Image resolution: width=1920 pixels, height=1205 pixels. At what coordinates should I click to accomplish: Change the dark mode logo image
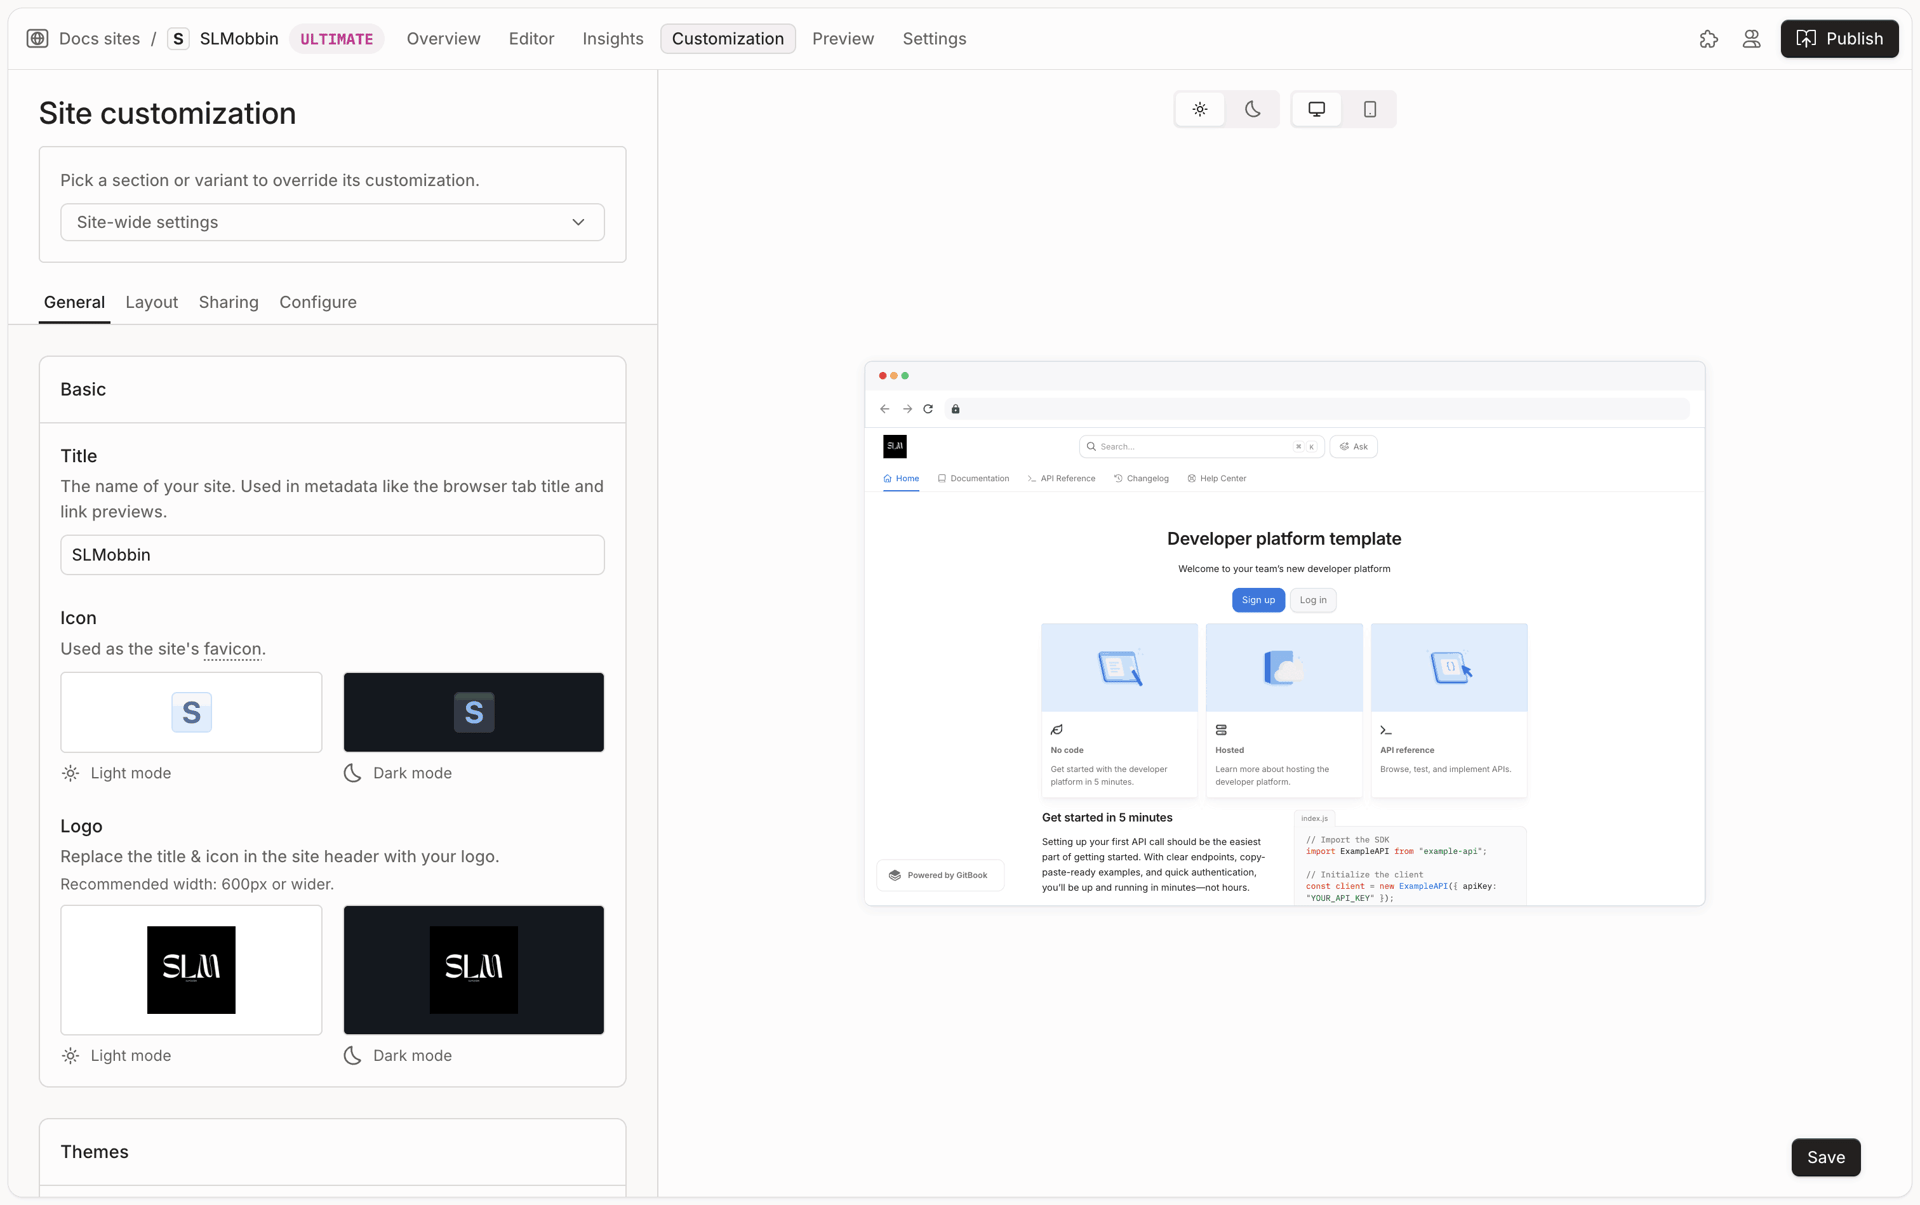pyautogui.click(x=474, y=970)
